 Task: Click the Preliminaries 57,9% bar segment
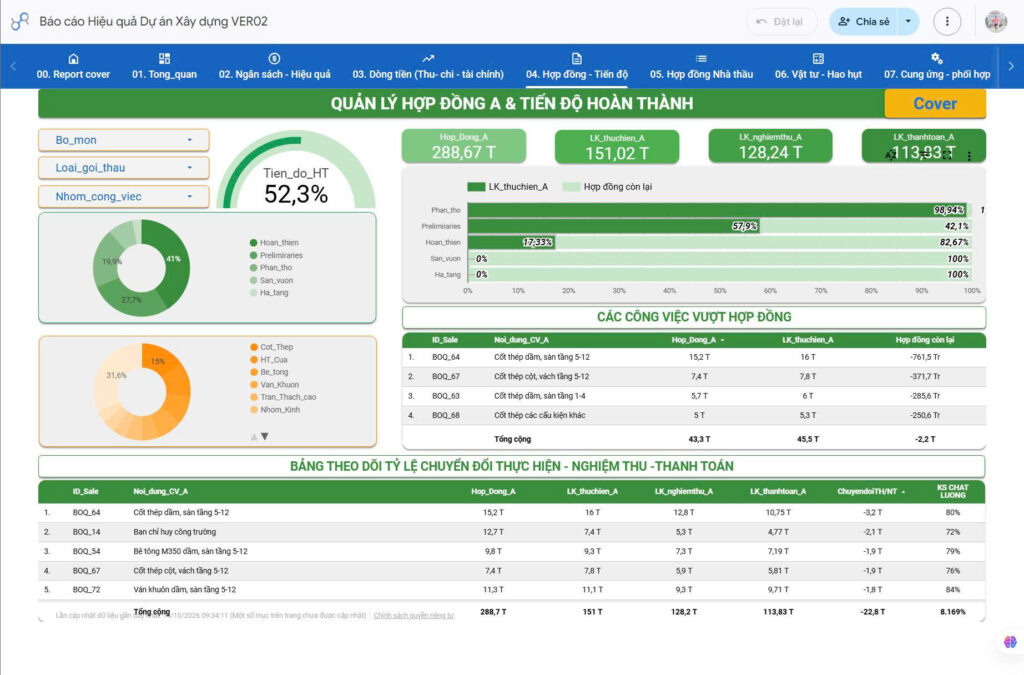[x=613, y=226]
